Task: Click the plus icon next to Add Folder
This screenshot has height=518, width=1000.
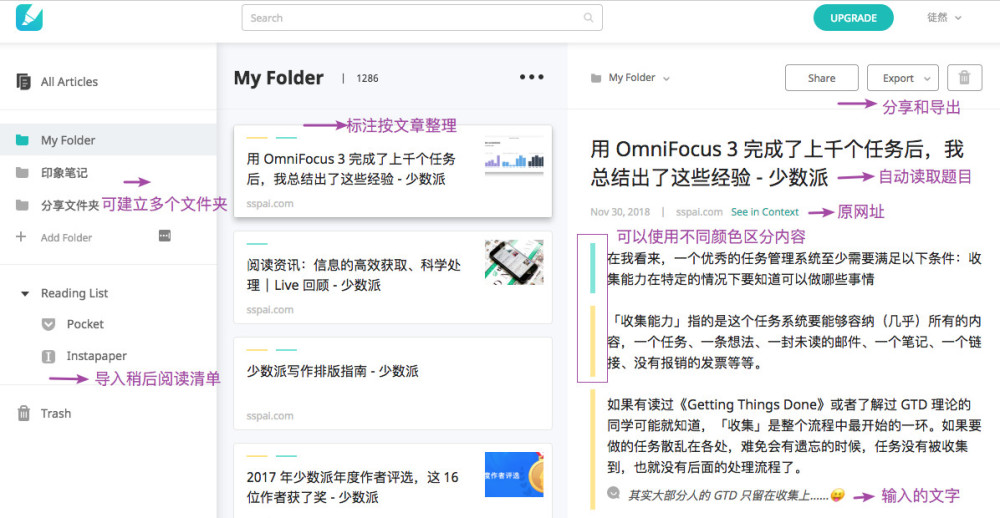Action: pos(21,237)
